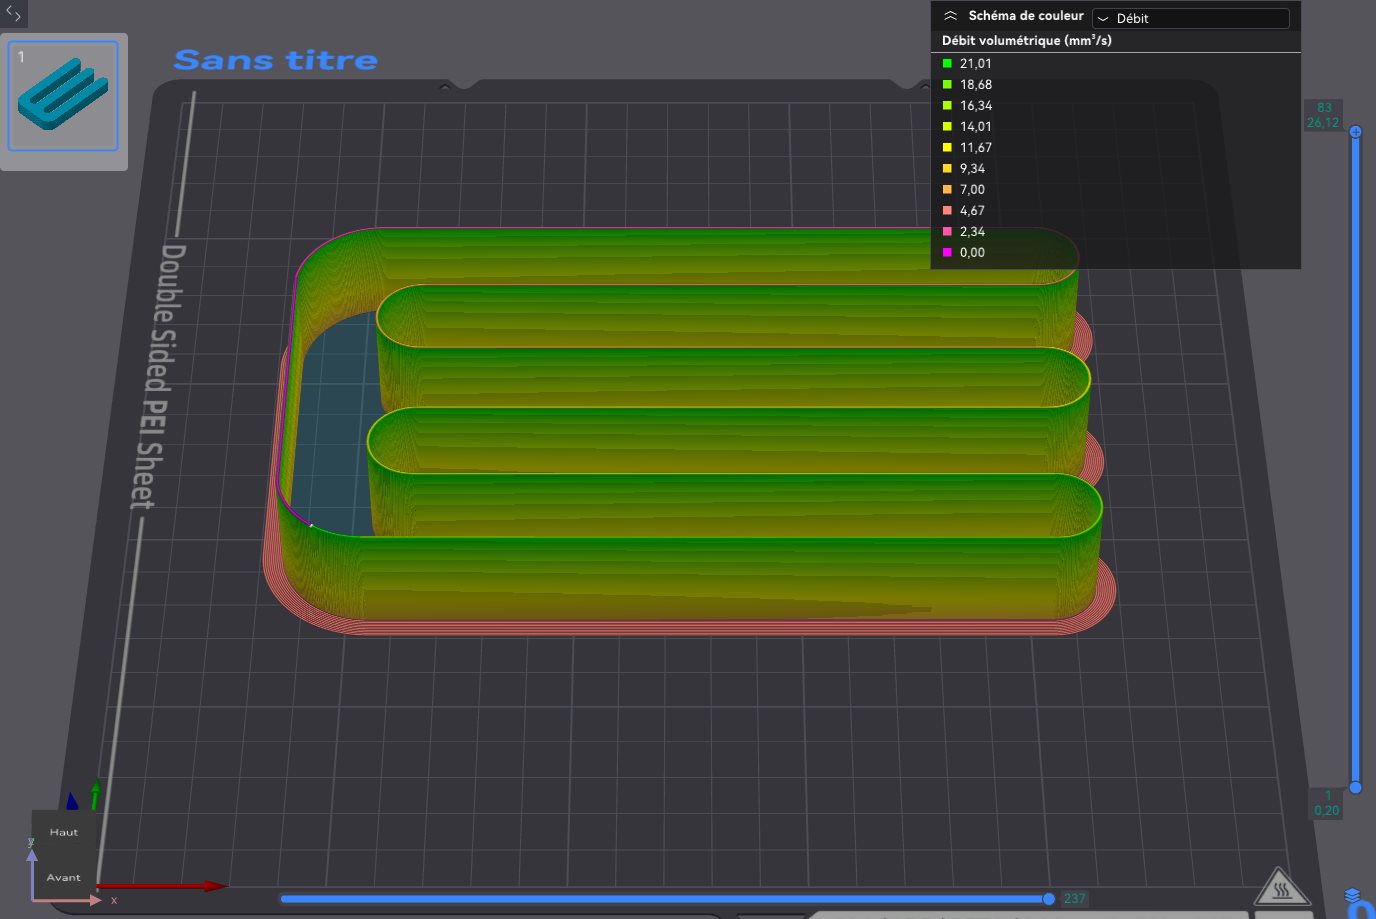This screenshot has width=1376, height=919.
Task: Click the 16,34 legend entry
Action: click(976, 106)
